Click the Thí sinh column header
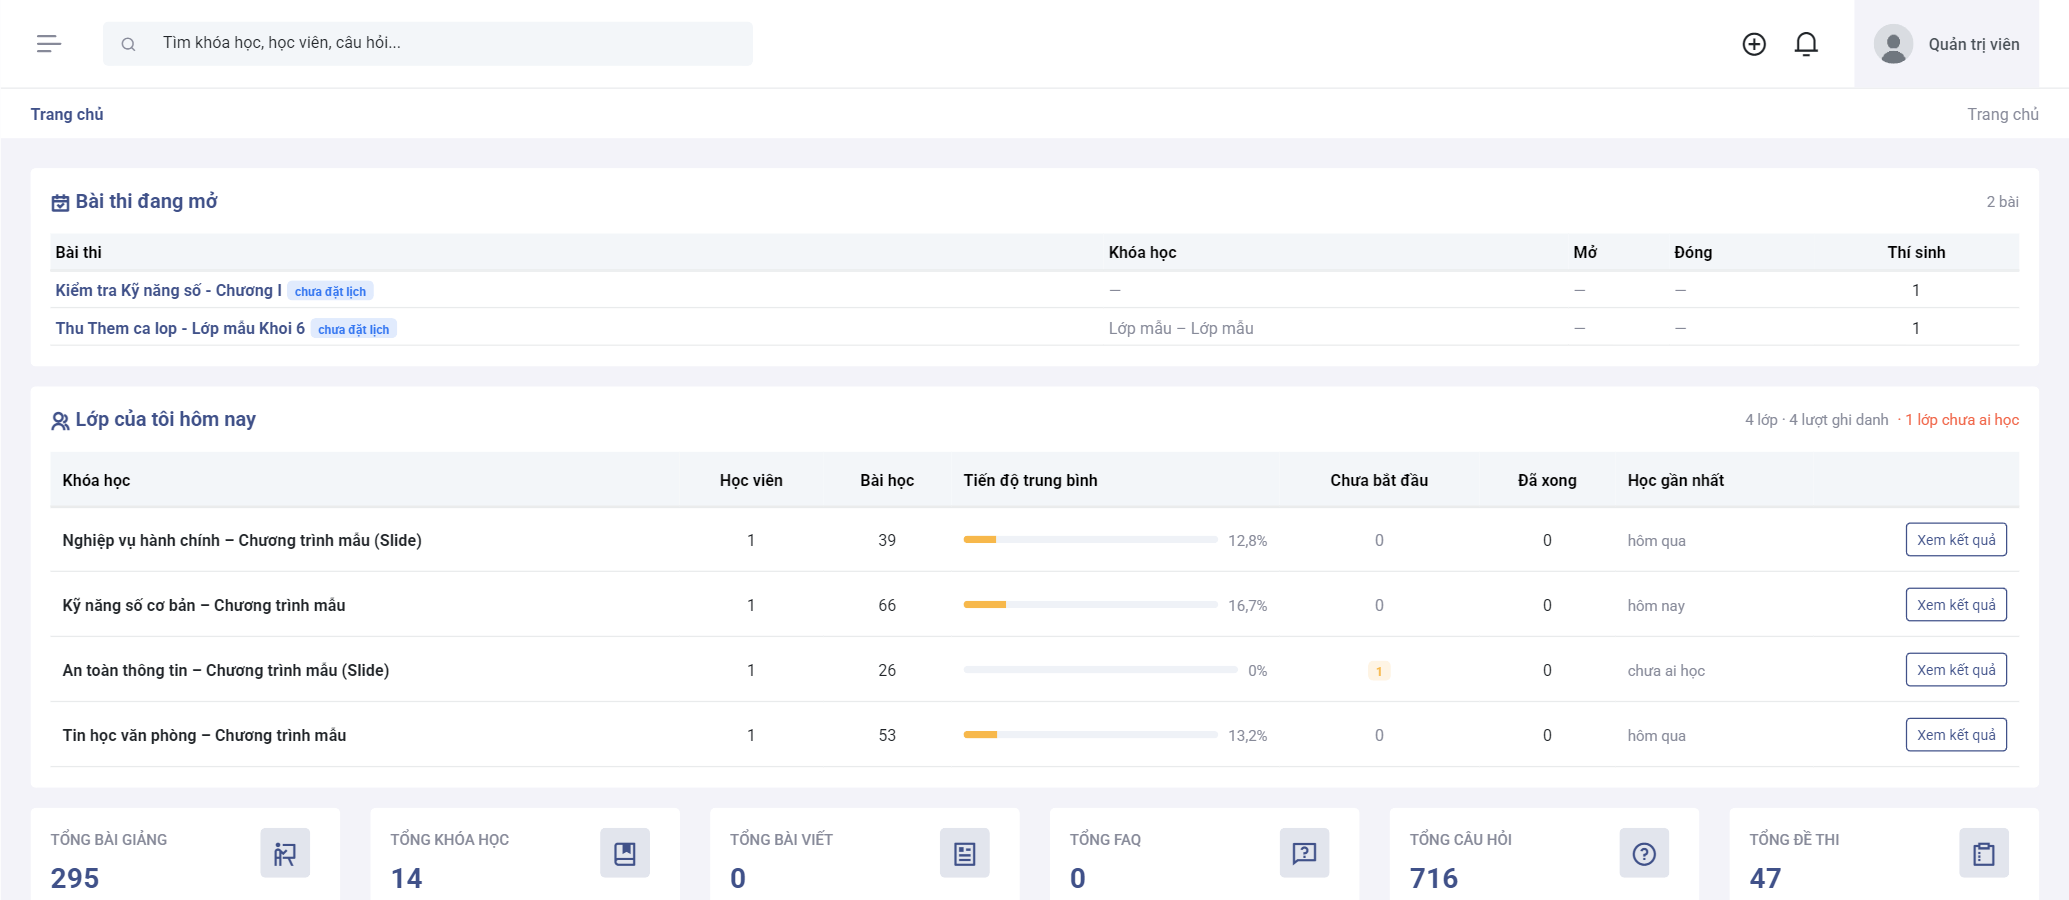 pos(1916,252)
